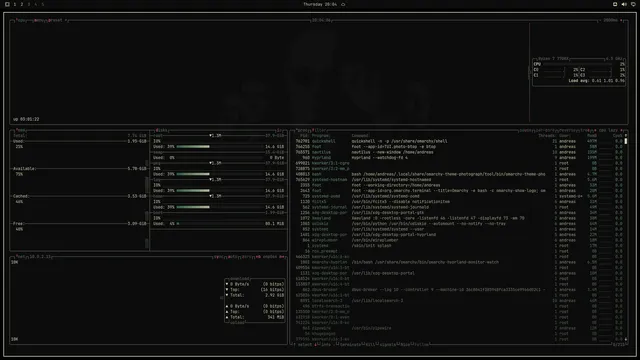Select the wireplumber process row
This screenshot has width=640, height=360.
(458, 240)
